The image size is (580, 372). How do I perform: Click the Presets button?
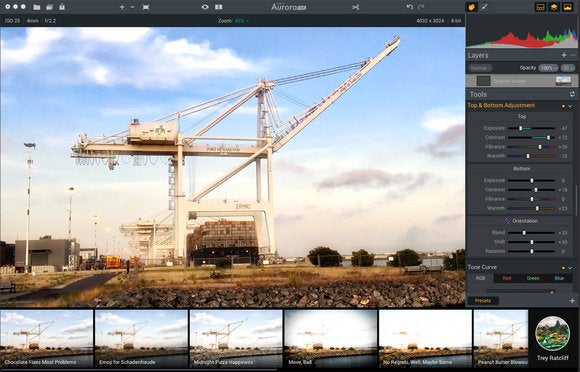[x=483, y=301]
